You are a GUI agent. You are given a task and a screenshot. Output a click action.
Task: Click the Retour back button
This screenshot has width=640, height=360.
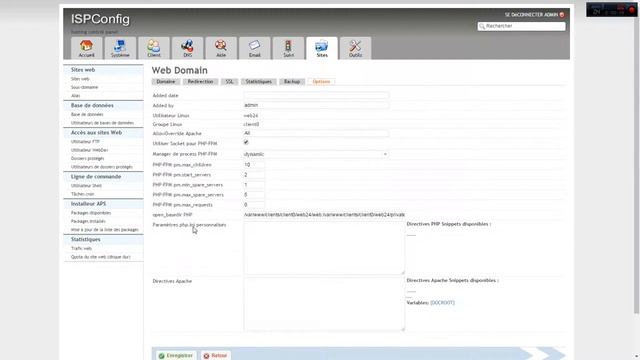216,356
